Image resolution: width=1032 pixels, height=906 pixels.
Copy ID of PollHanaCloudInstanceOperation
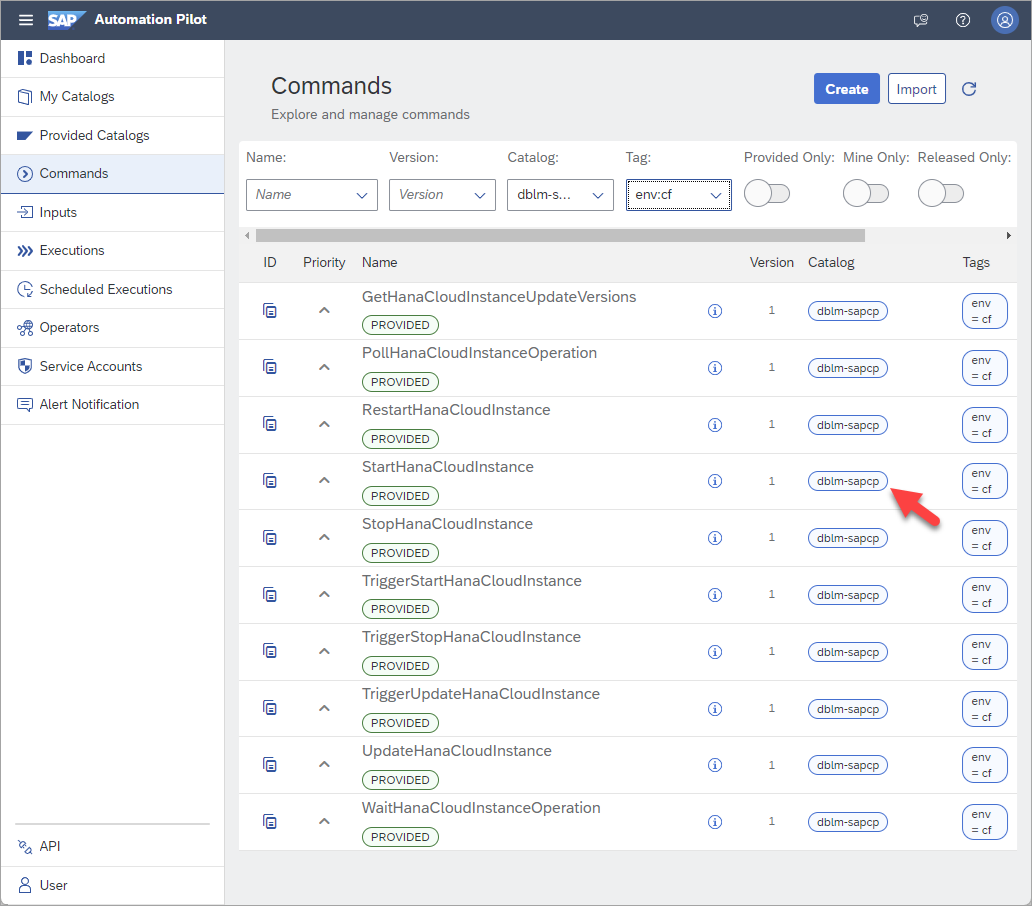pyautogui.click(x=270, y=367)
